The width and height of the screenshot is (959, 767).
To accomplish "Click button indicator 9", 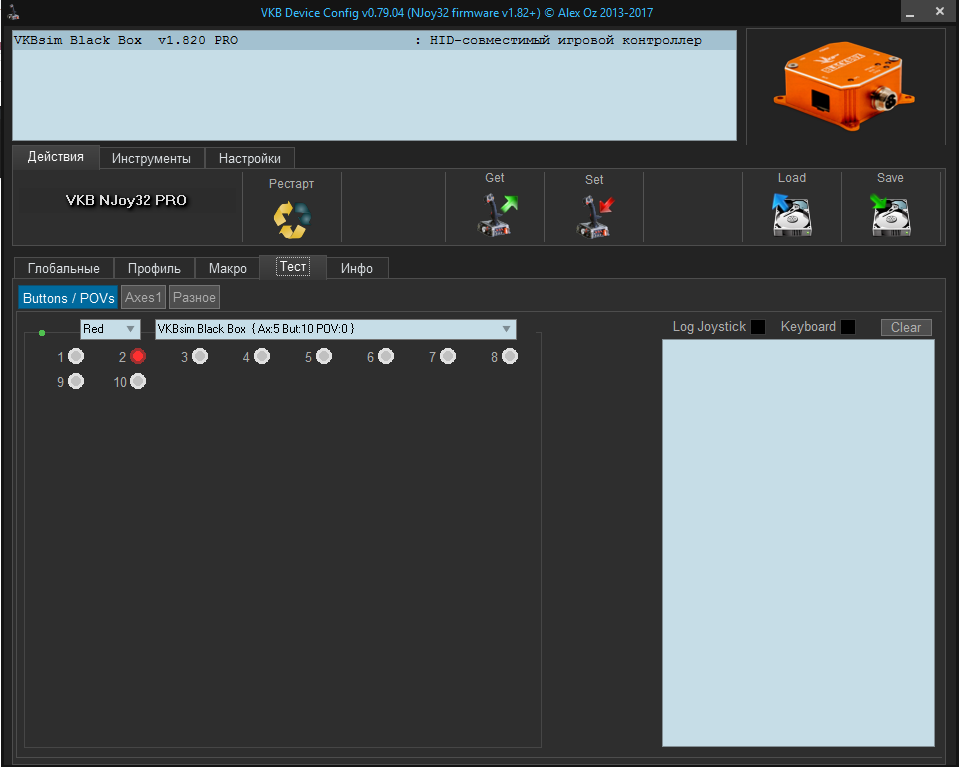I will pos(76,381).
